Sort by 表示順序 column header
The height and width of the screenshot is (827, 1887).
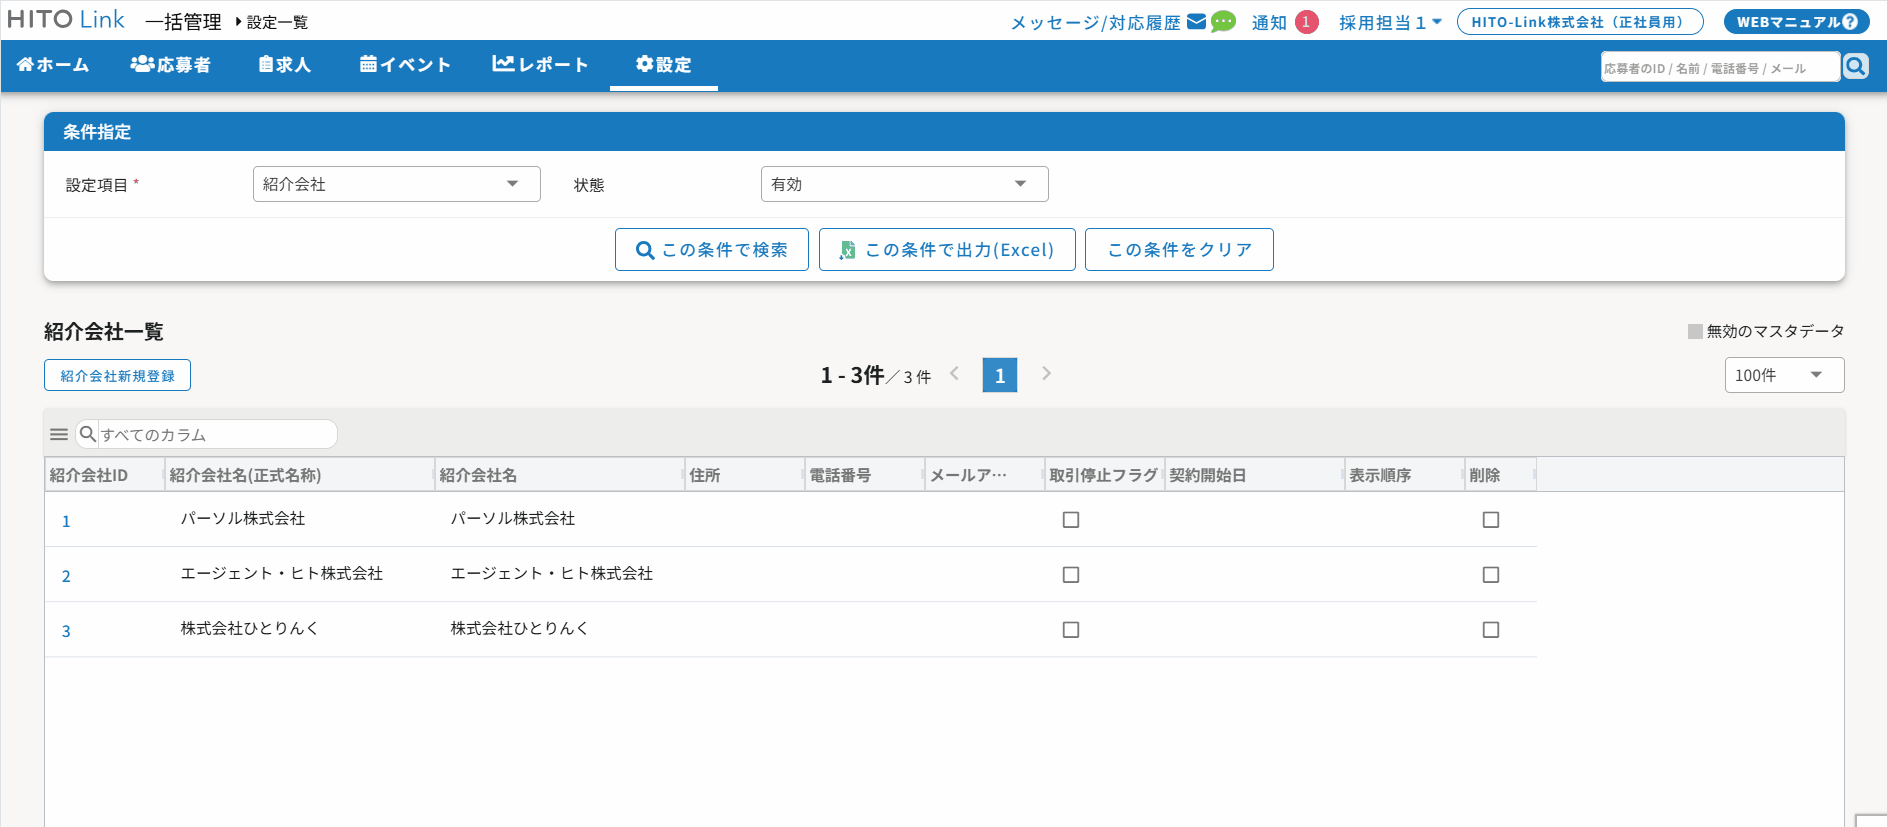coord(1404,475)
